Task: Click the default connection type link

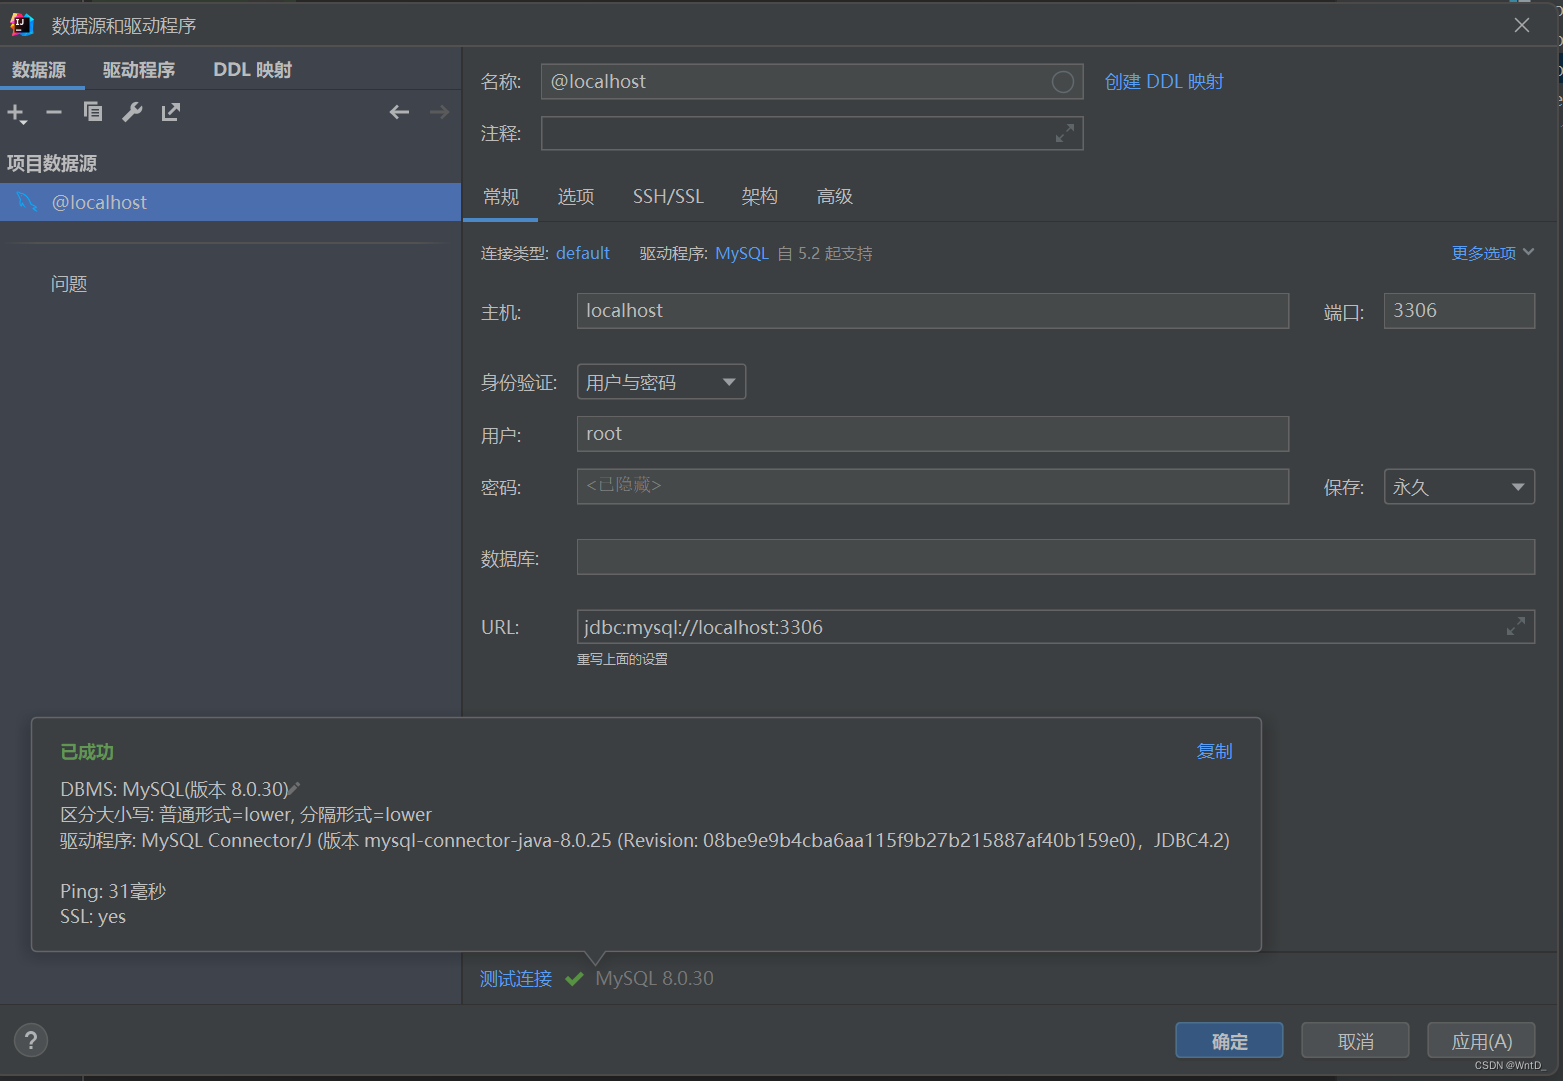Action: point(583,253)
